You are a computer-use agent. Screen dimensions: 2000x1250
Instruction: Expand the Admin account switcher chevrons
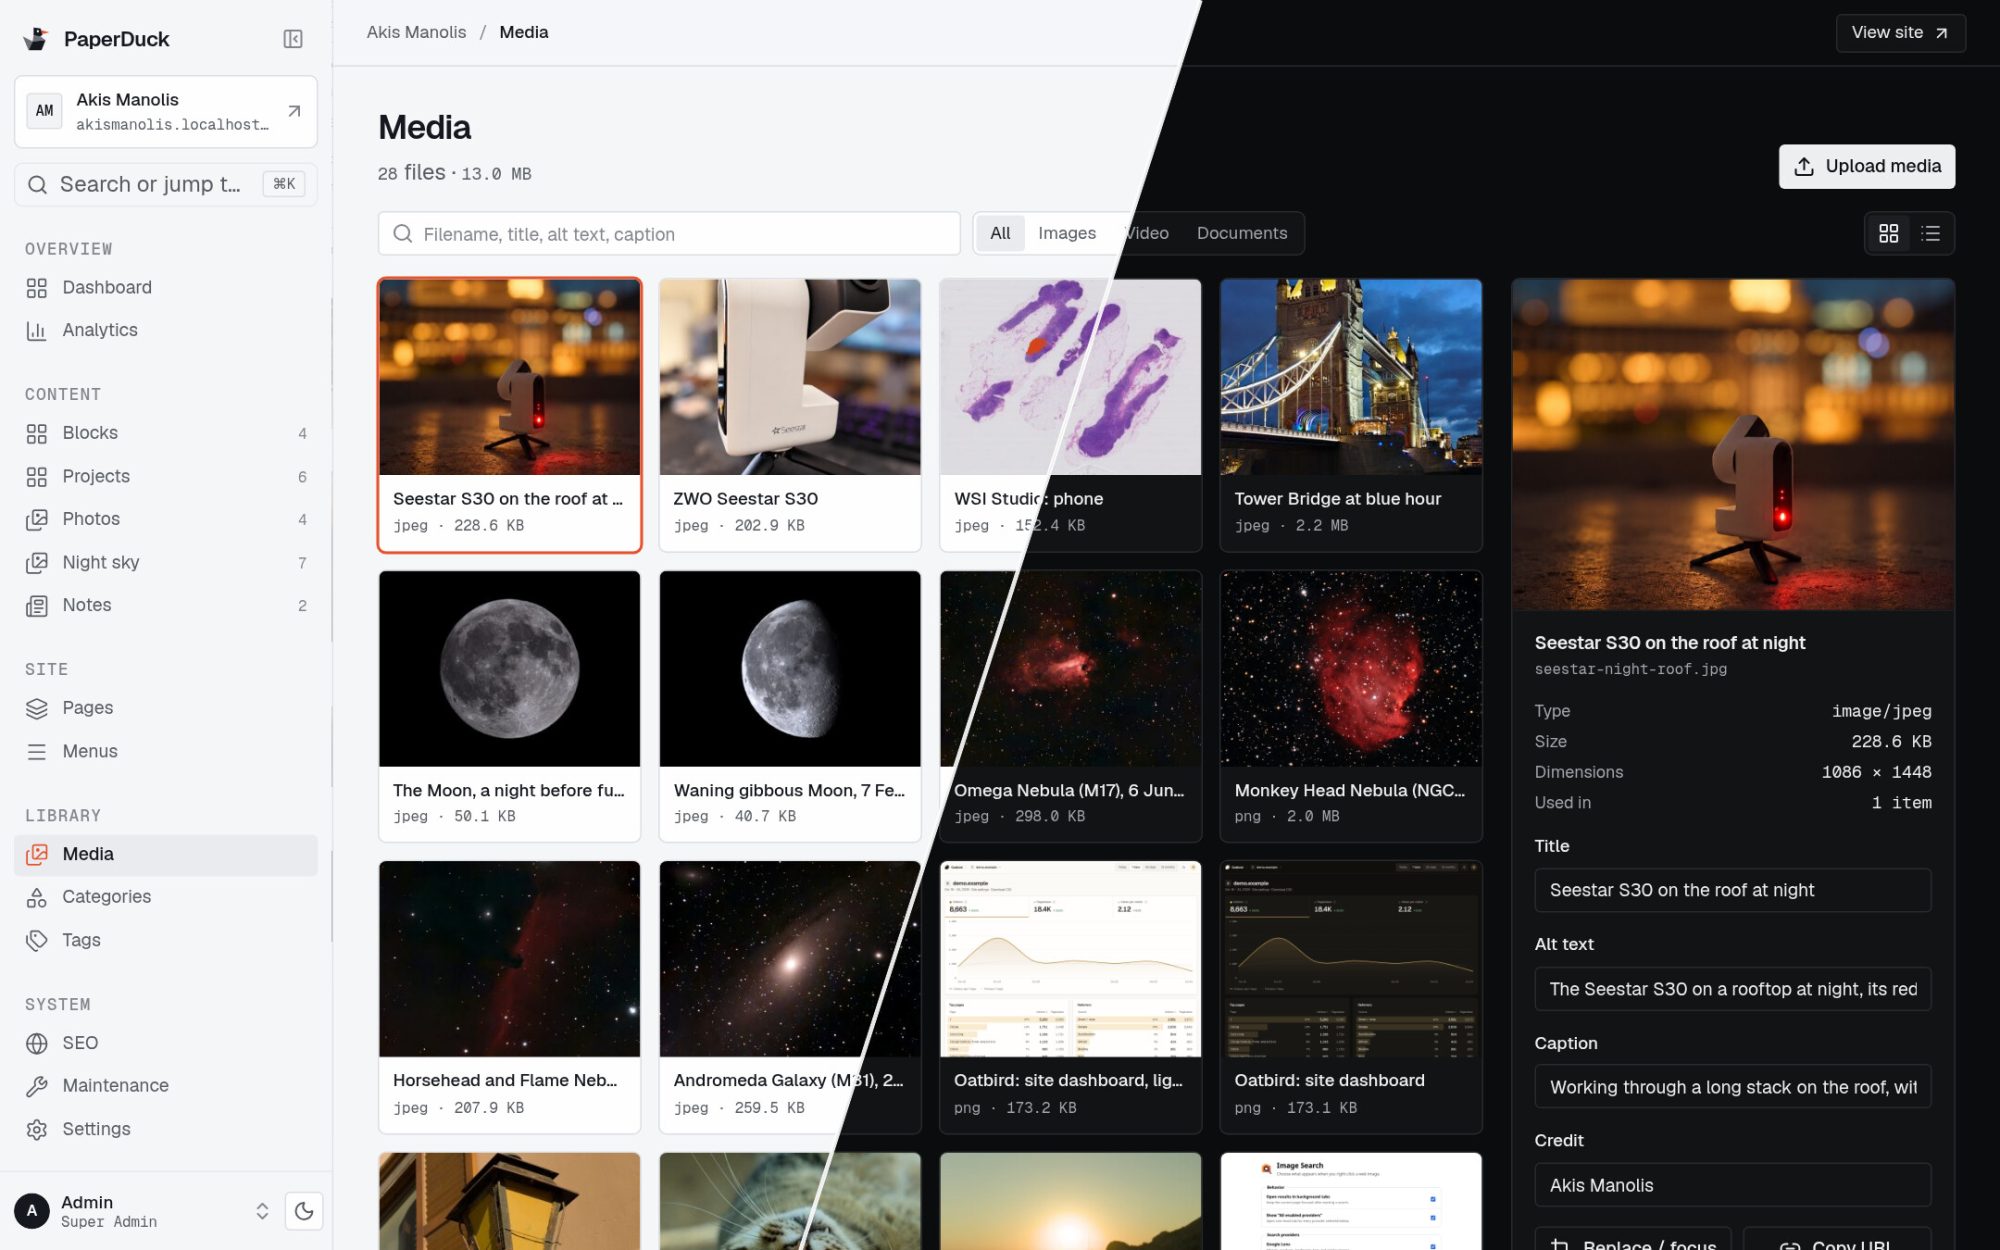point(262,1211)
